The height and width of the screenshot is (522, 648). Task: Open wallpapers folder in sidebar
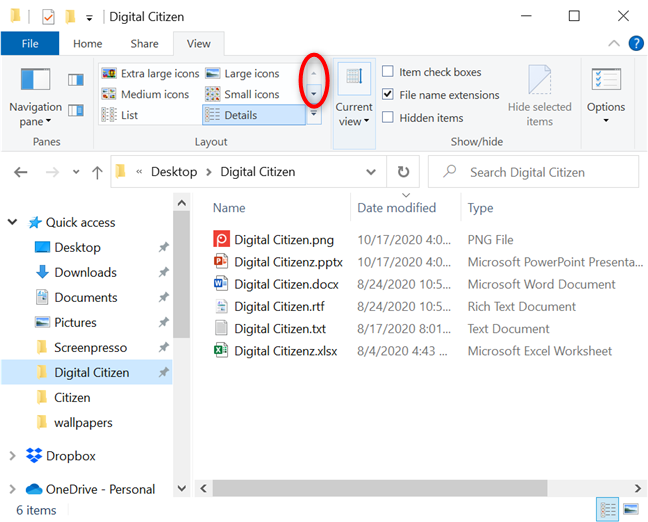click(83, 422)
